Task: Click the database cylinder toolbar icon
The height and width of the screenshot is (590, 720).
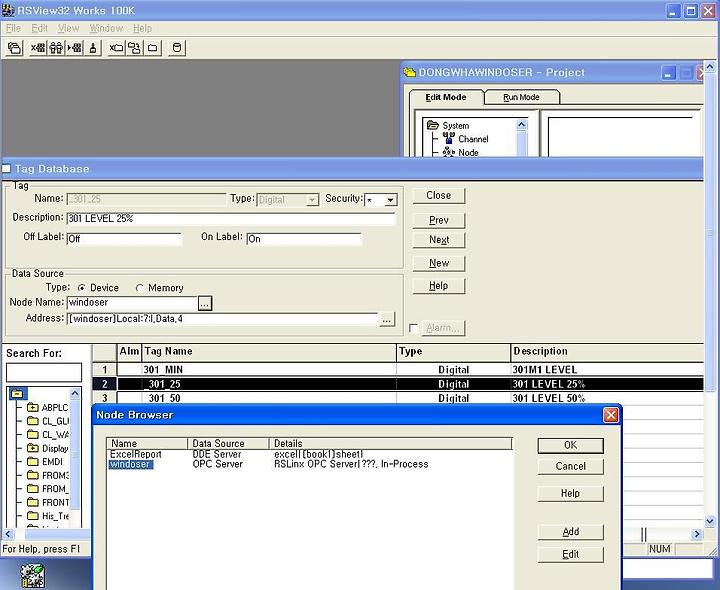Action: coord(177,48)
